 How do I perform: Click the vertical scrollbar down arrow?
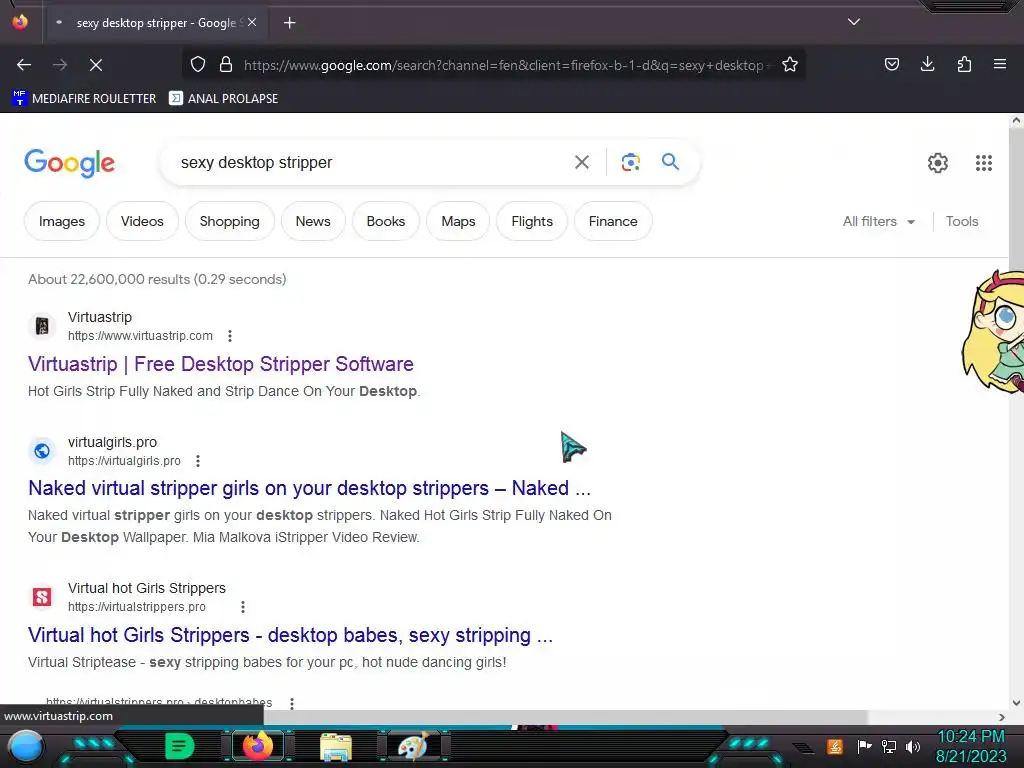pyautogui.click(x=1016, y=703)
